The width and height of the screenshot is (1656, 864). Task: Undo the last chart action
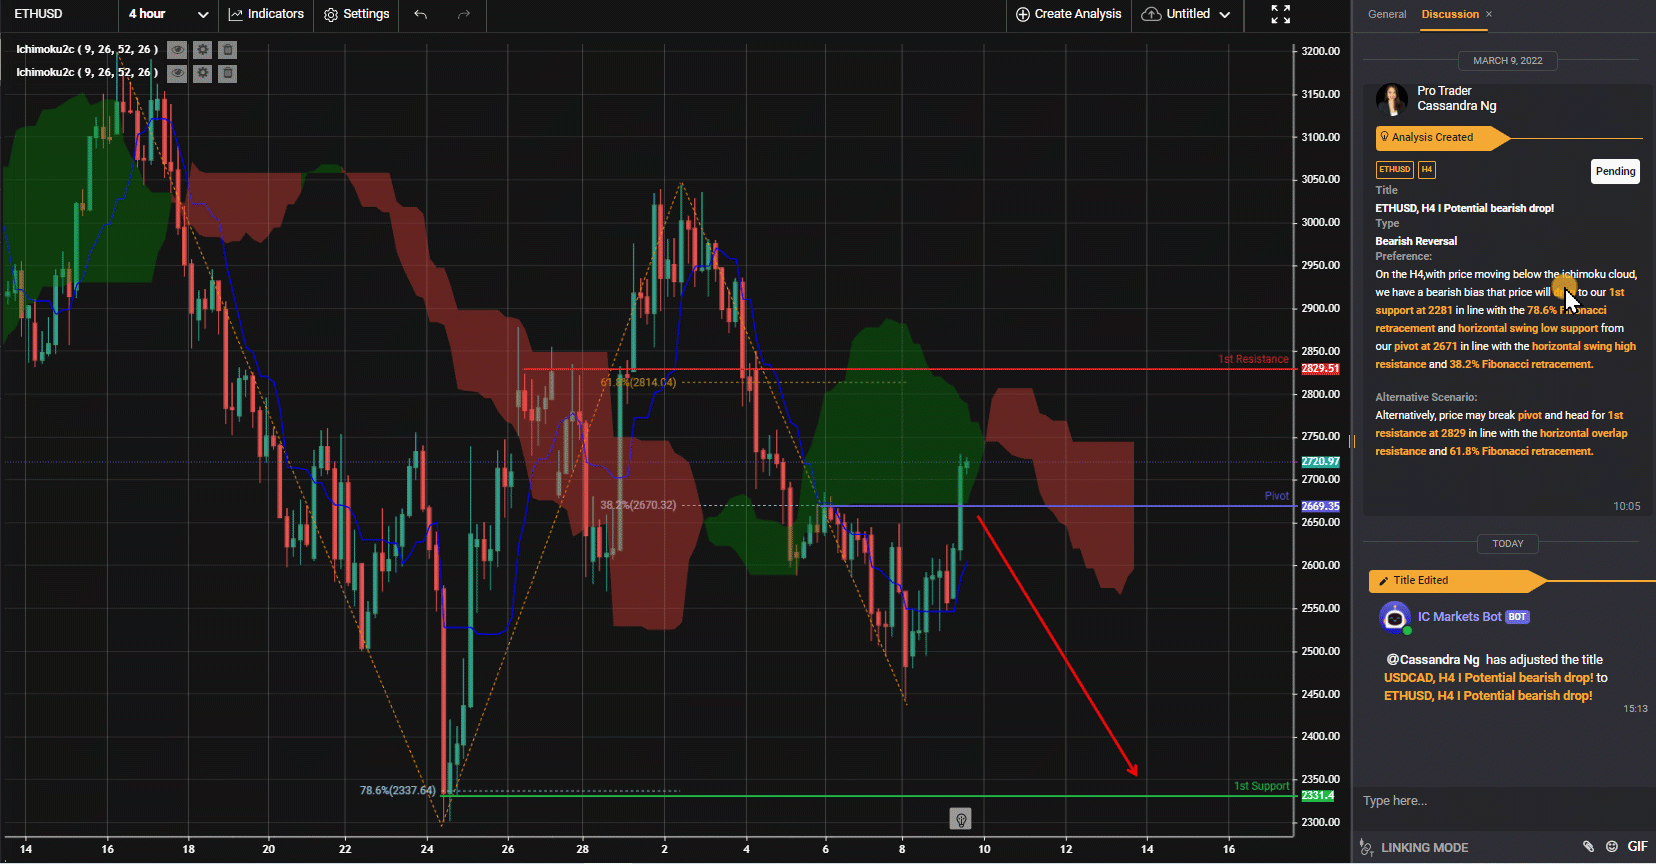(421, 14)
